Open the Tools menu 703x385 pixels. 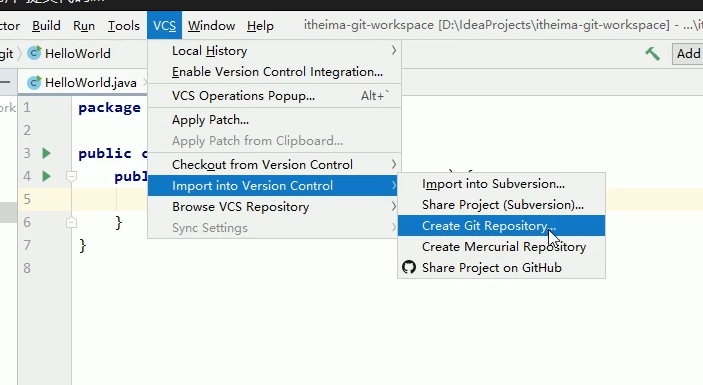click(124, 26)
